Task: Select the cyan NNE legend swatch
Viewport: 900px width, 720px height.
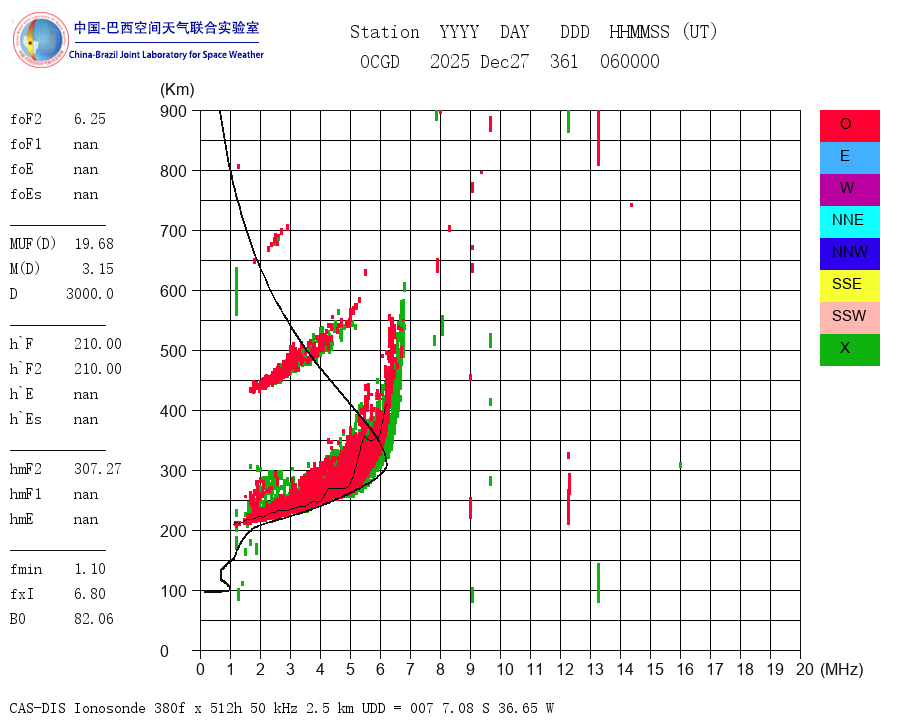Action: click(849, 222)
